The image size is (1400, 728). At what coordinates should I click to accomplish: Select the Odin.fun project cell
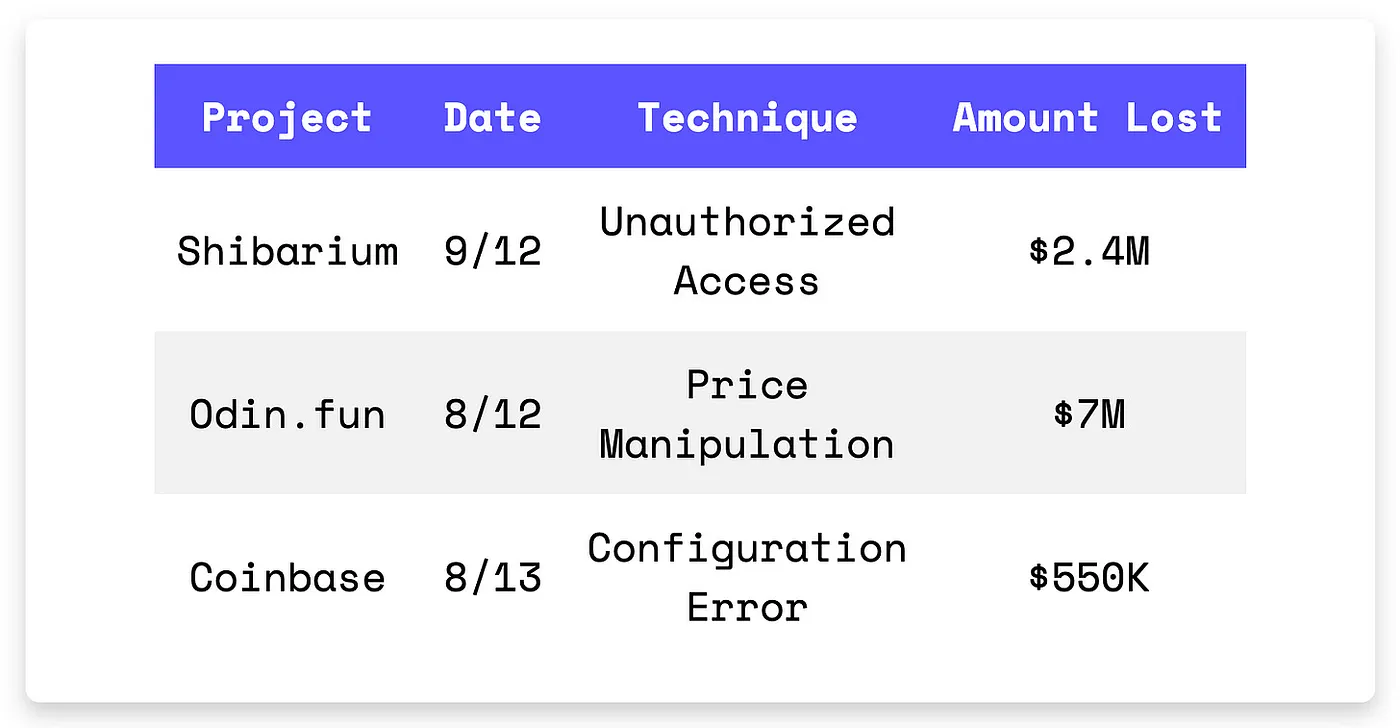(287, 413)
